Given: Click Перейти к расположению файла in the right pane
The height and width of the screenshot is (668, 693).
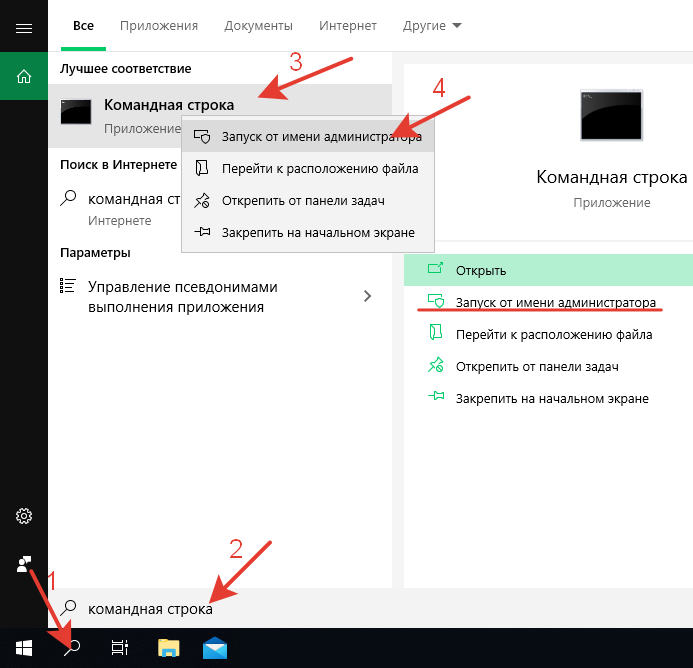Looking at the screenshot, I should 548,334.
